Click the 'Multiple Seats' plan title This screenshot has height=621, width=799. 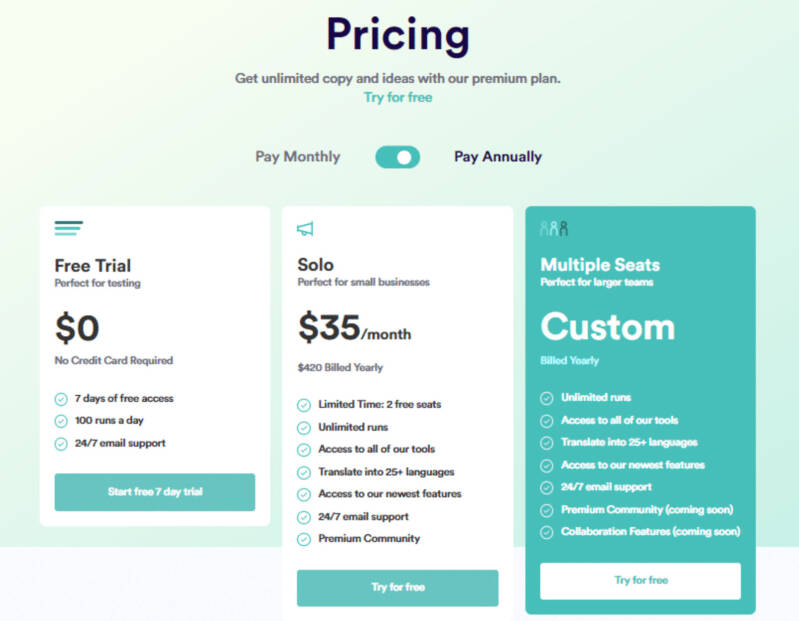pos(600,265)
